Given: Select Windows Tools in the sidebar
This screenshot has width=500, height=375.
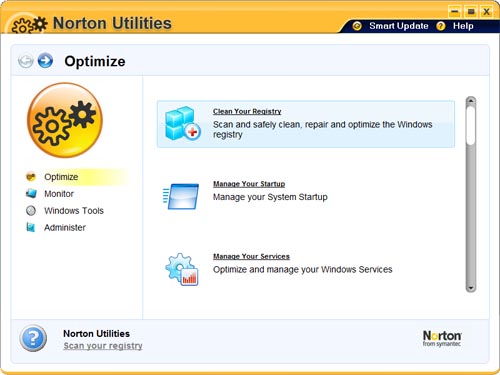Looking at the screenshot, I should click(x=74, y=211).
